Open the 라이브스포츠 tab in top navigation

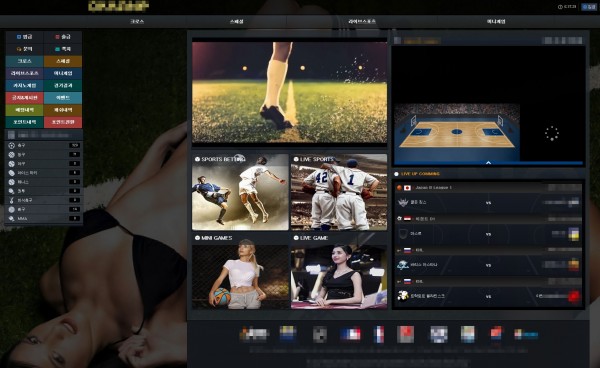pyautogui.click(x=362, y=22)
